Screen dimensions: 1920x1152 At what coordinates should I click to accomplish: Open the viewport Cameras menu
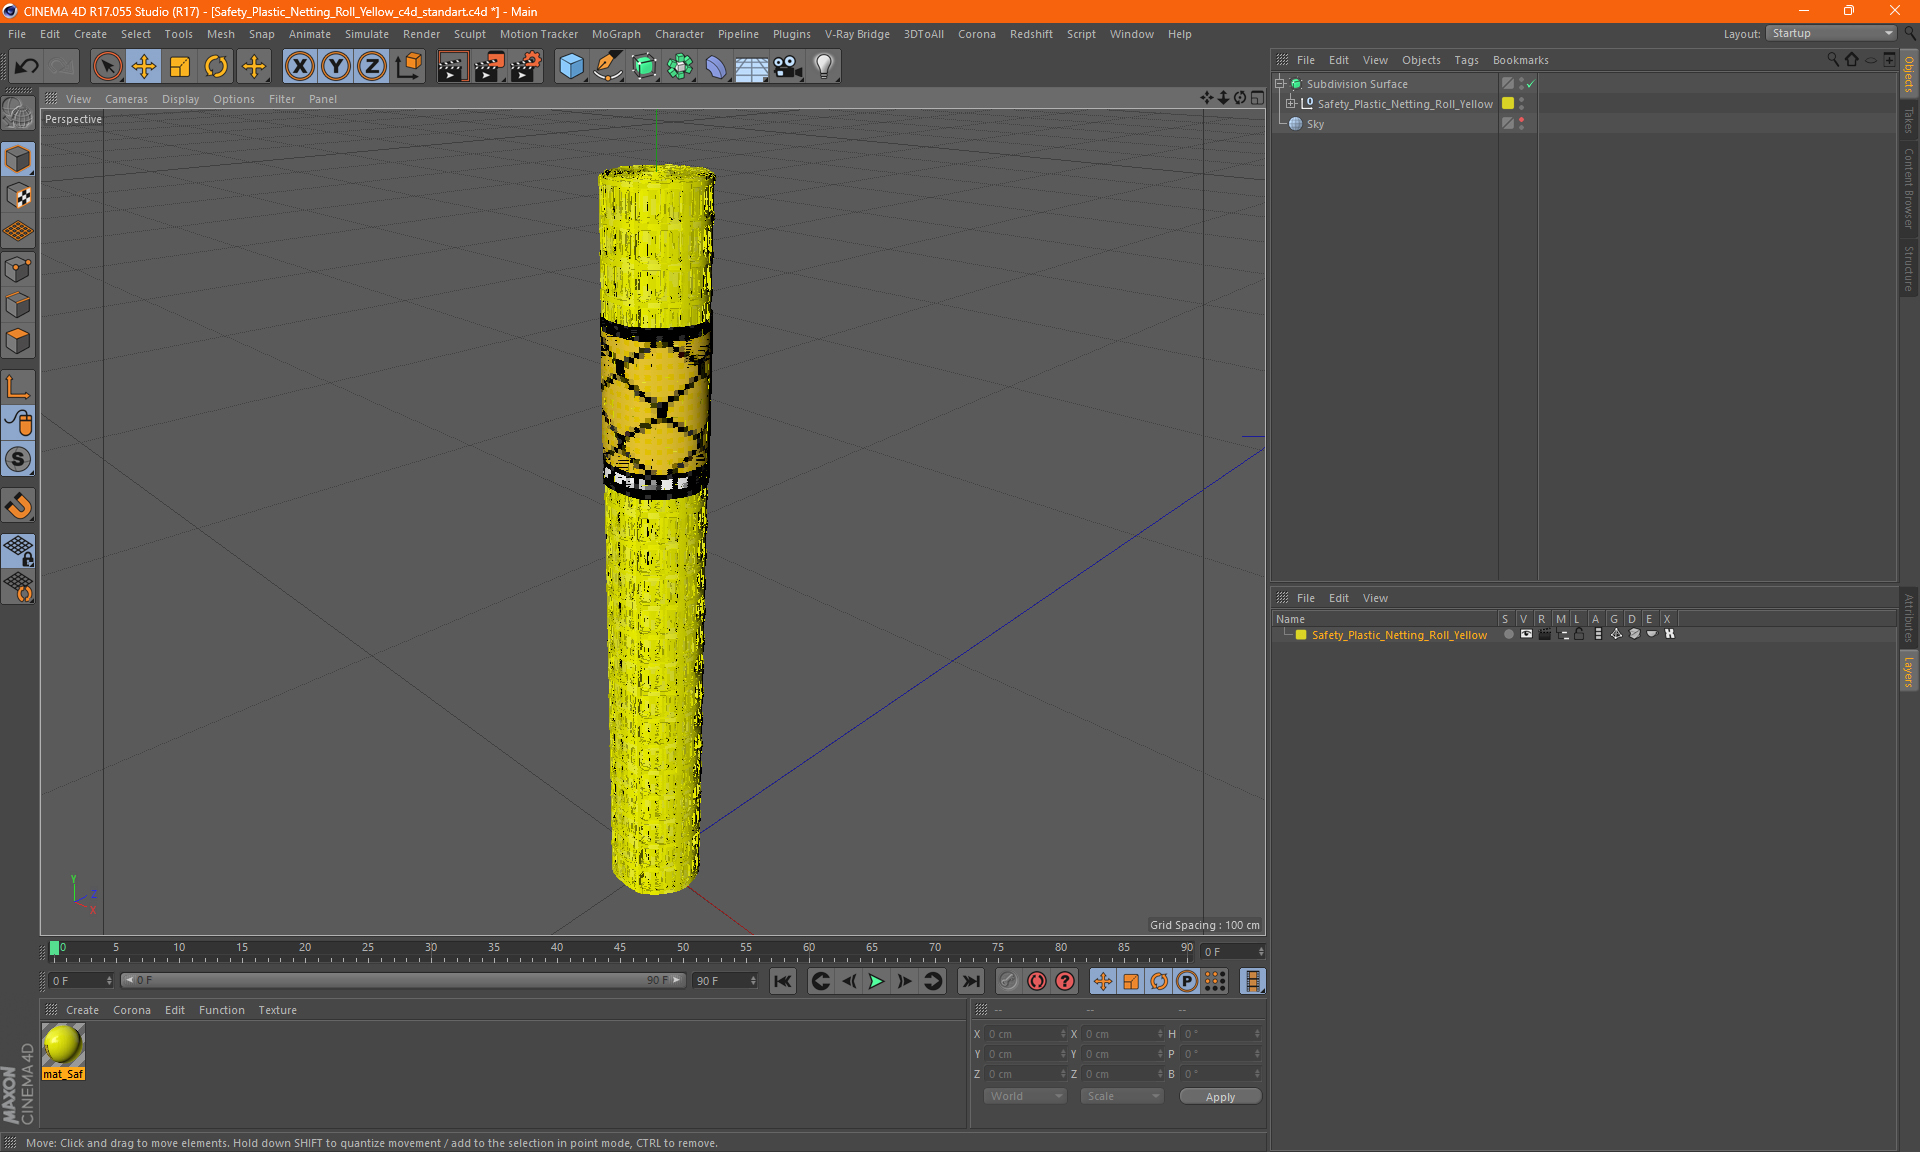[126, 99]
